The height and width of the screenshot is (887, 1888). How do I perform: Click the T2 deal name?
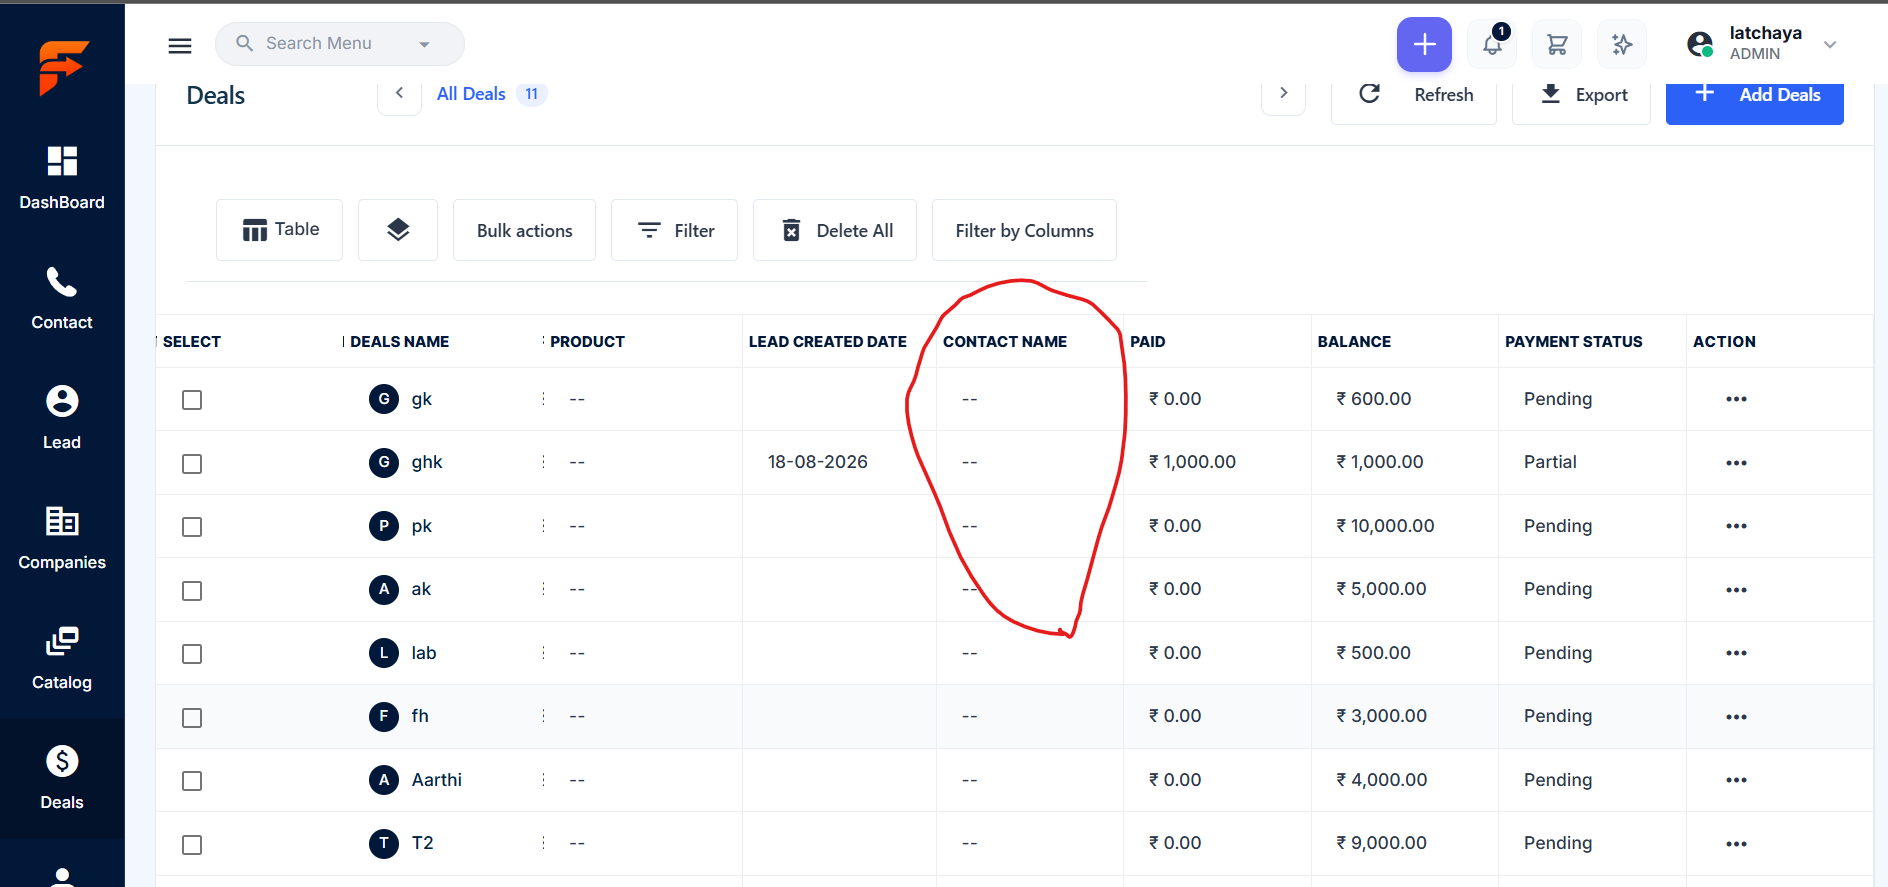423,843
